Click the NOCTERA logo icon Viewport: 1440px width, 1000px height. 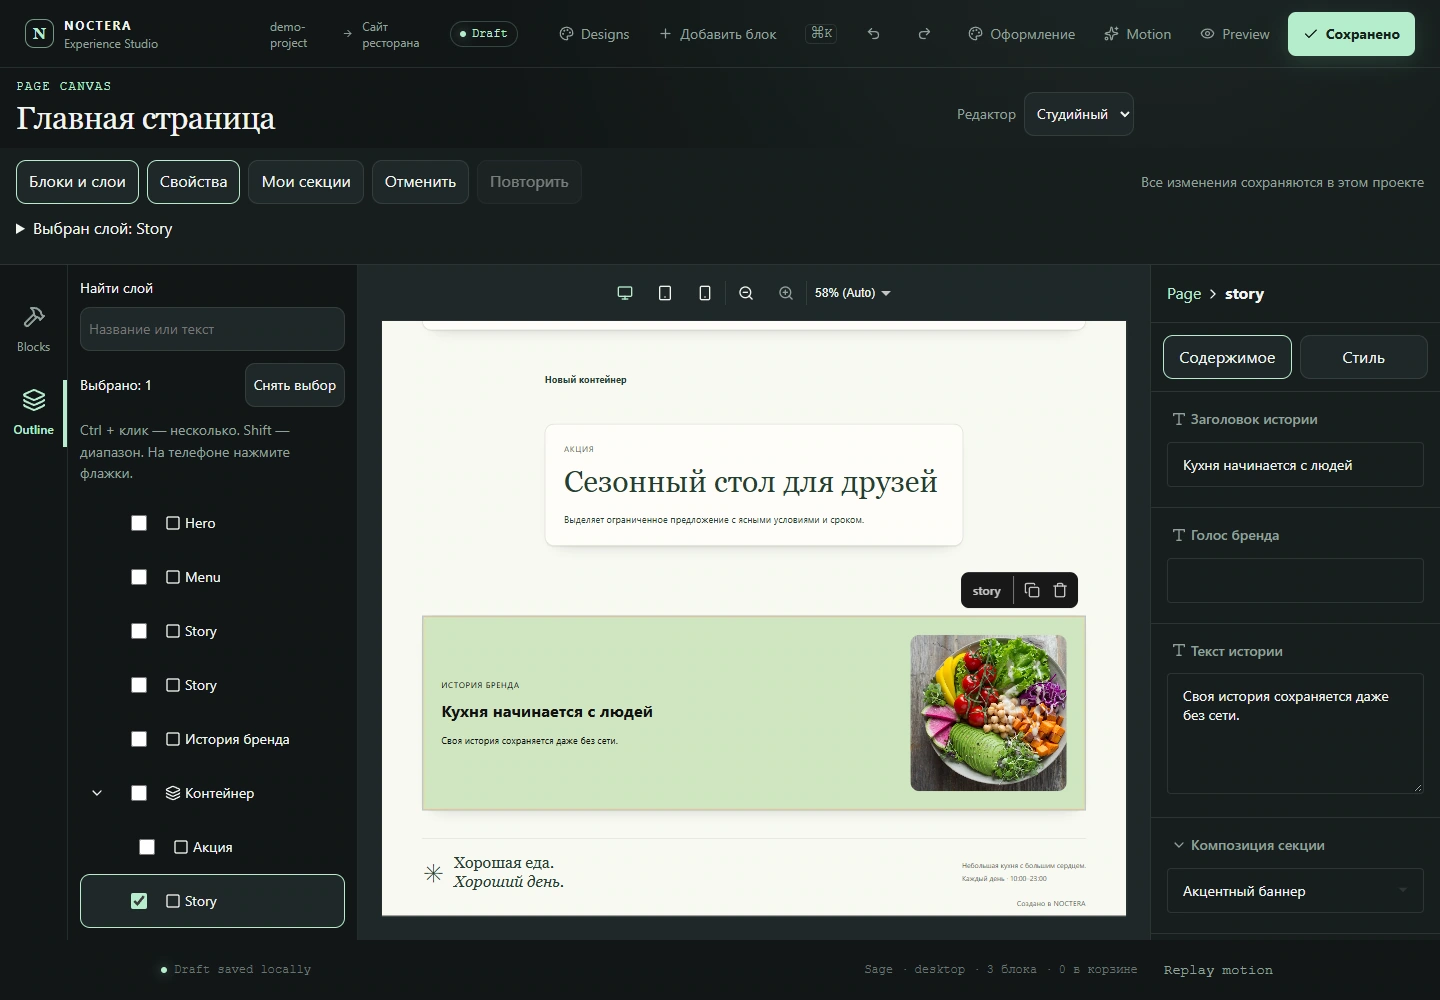(39, 34)
